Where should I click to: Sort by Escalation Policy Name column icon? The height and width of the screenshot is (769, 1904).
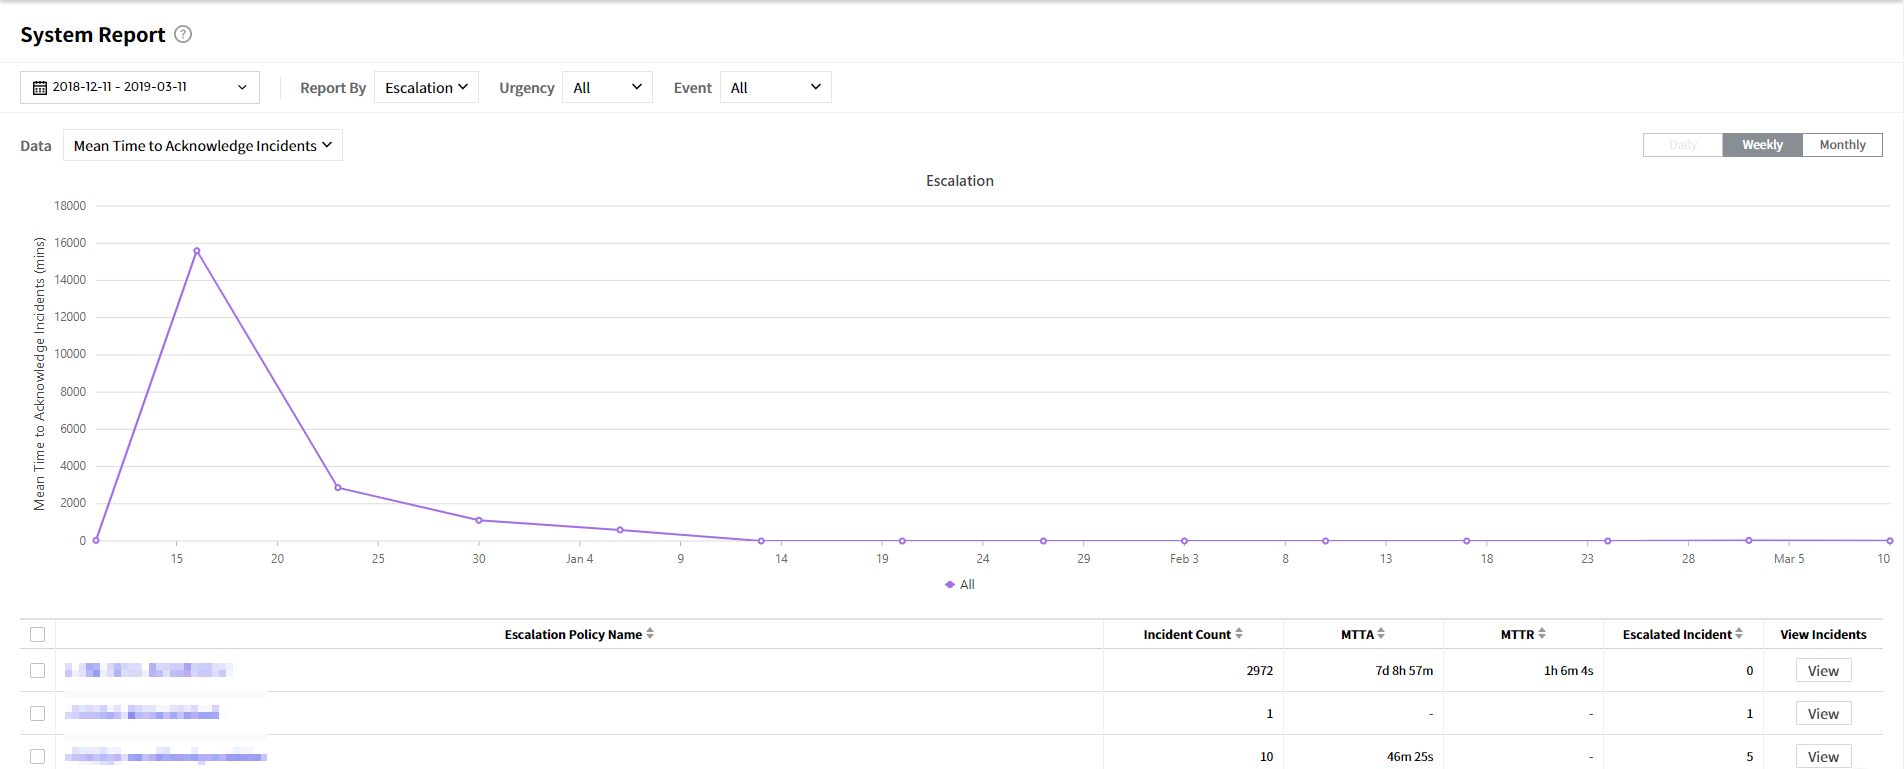[x=650, y=634]
